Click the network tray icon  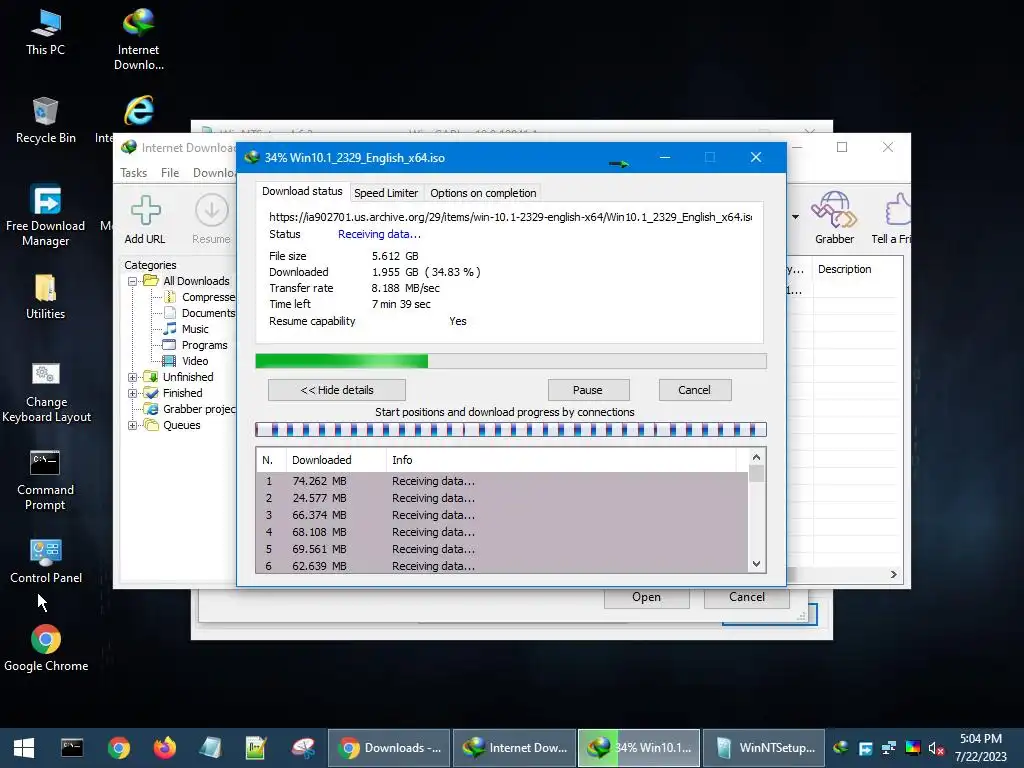coord(889,748)
